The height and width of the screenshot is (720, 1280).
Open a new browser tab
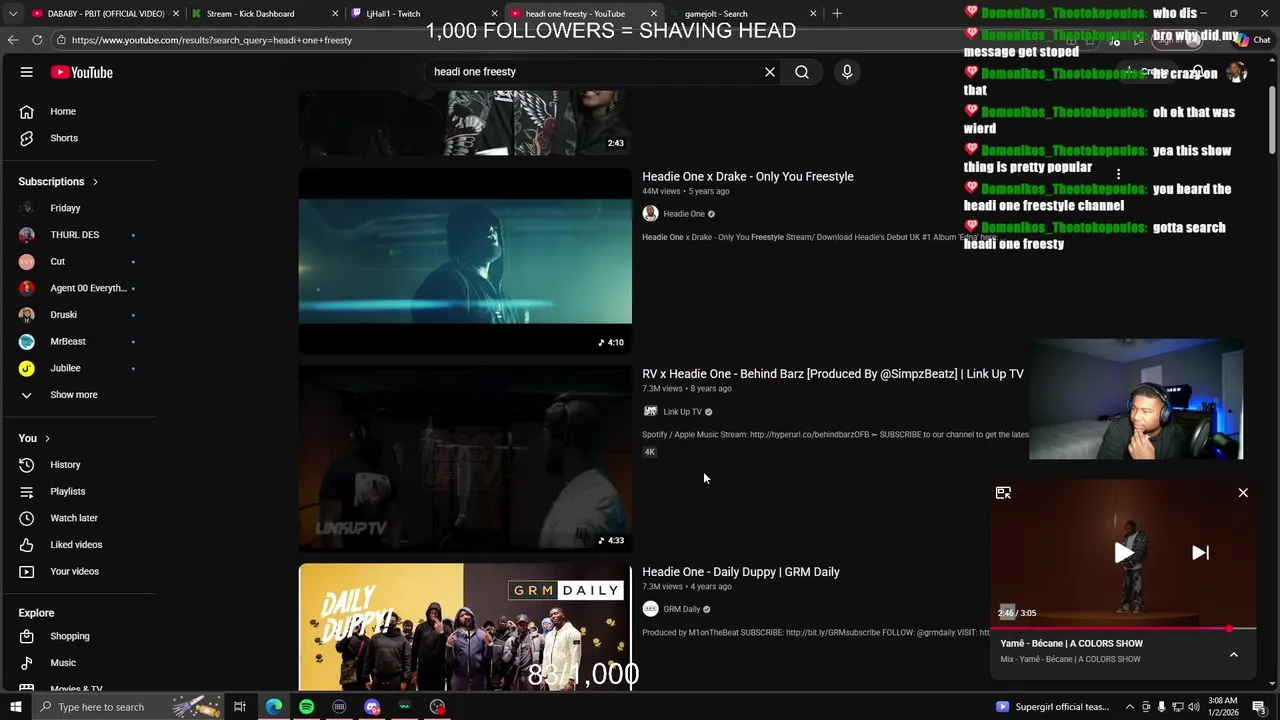837,13
